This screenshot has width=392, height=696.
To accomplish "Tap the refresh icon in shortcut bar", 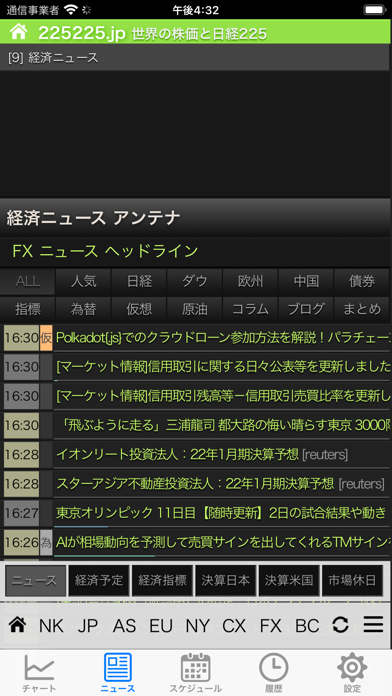I will (x=340, y=625).
